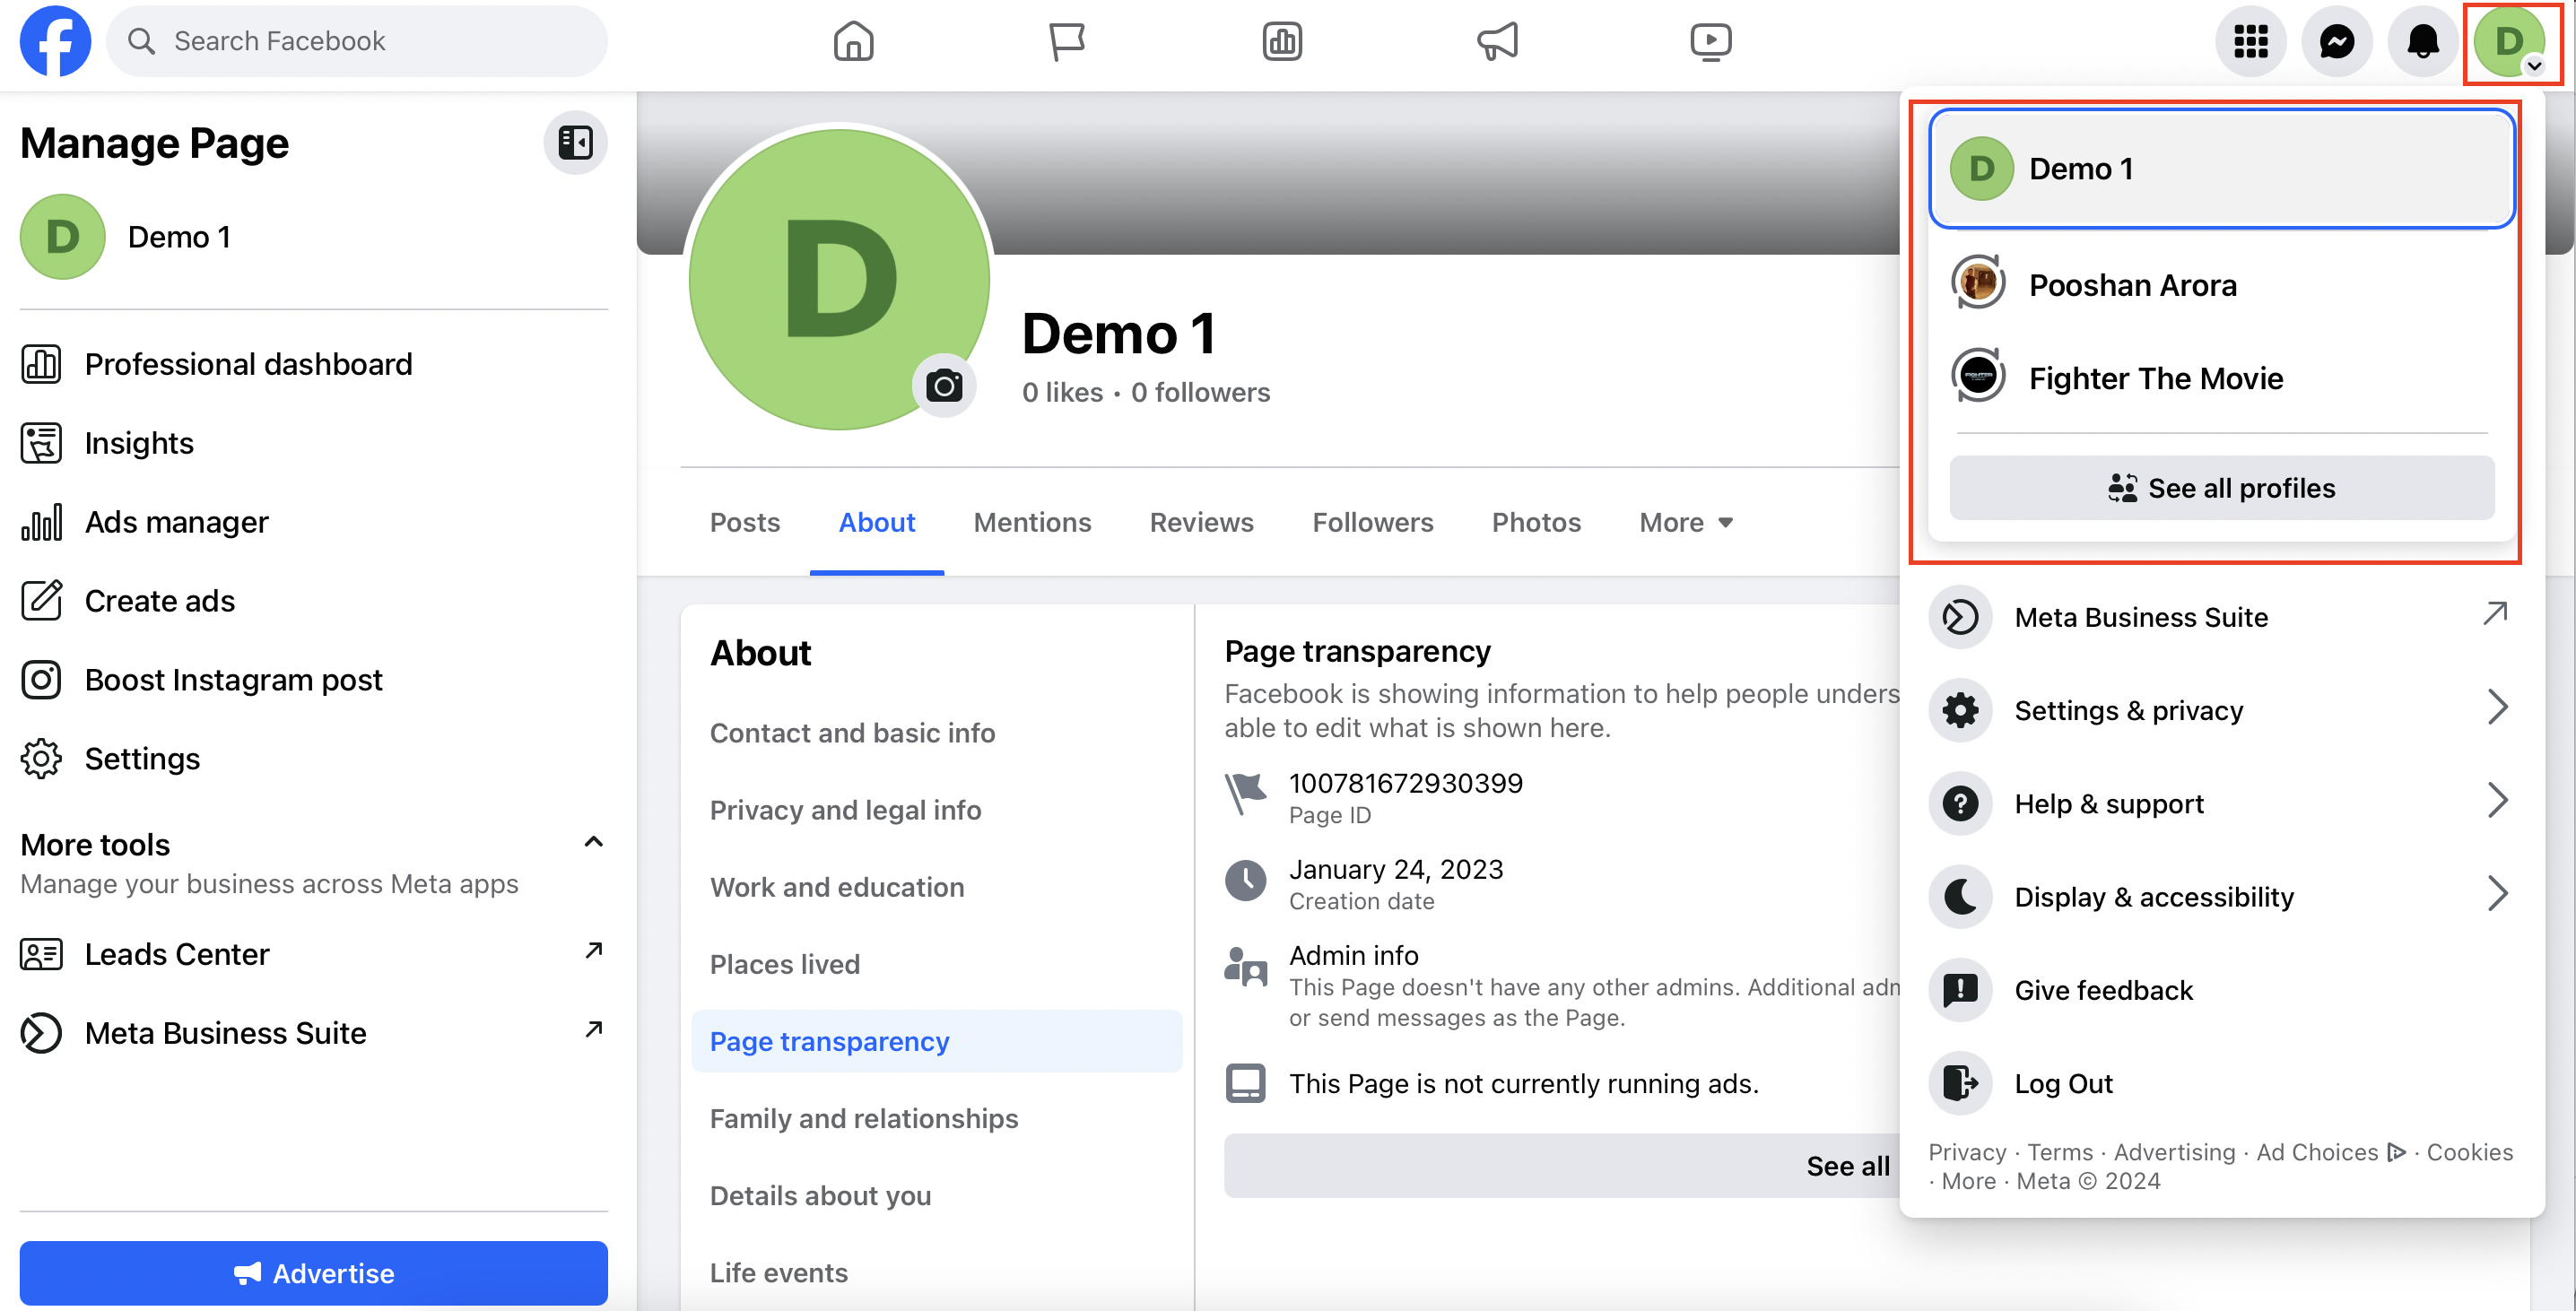Click the Home icon in top navigation
Screen dimensions: 2576x1311
tap(853, 41)
